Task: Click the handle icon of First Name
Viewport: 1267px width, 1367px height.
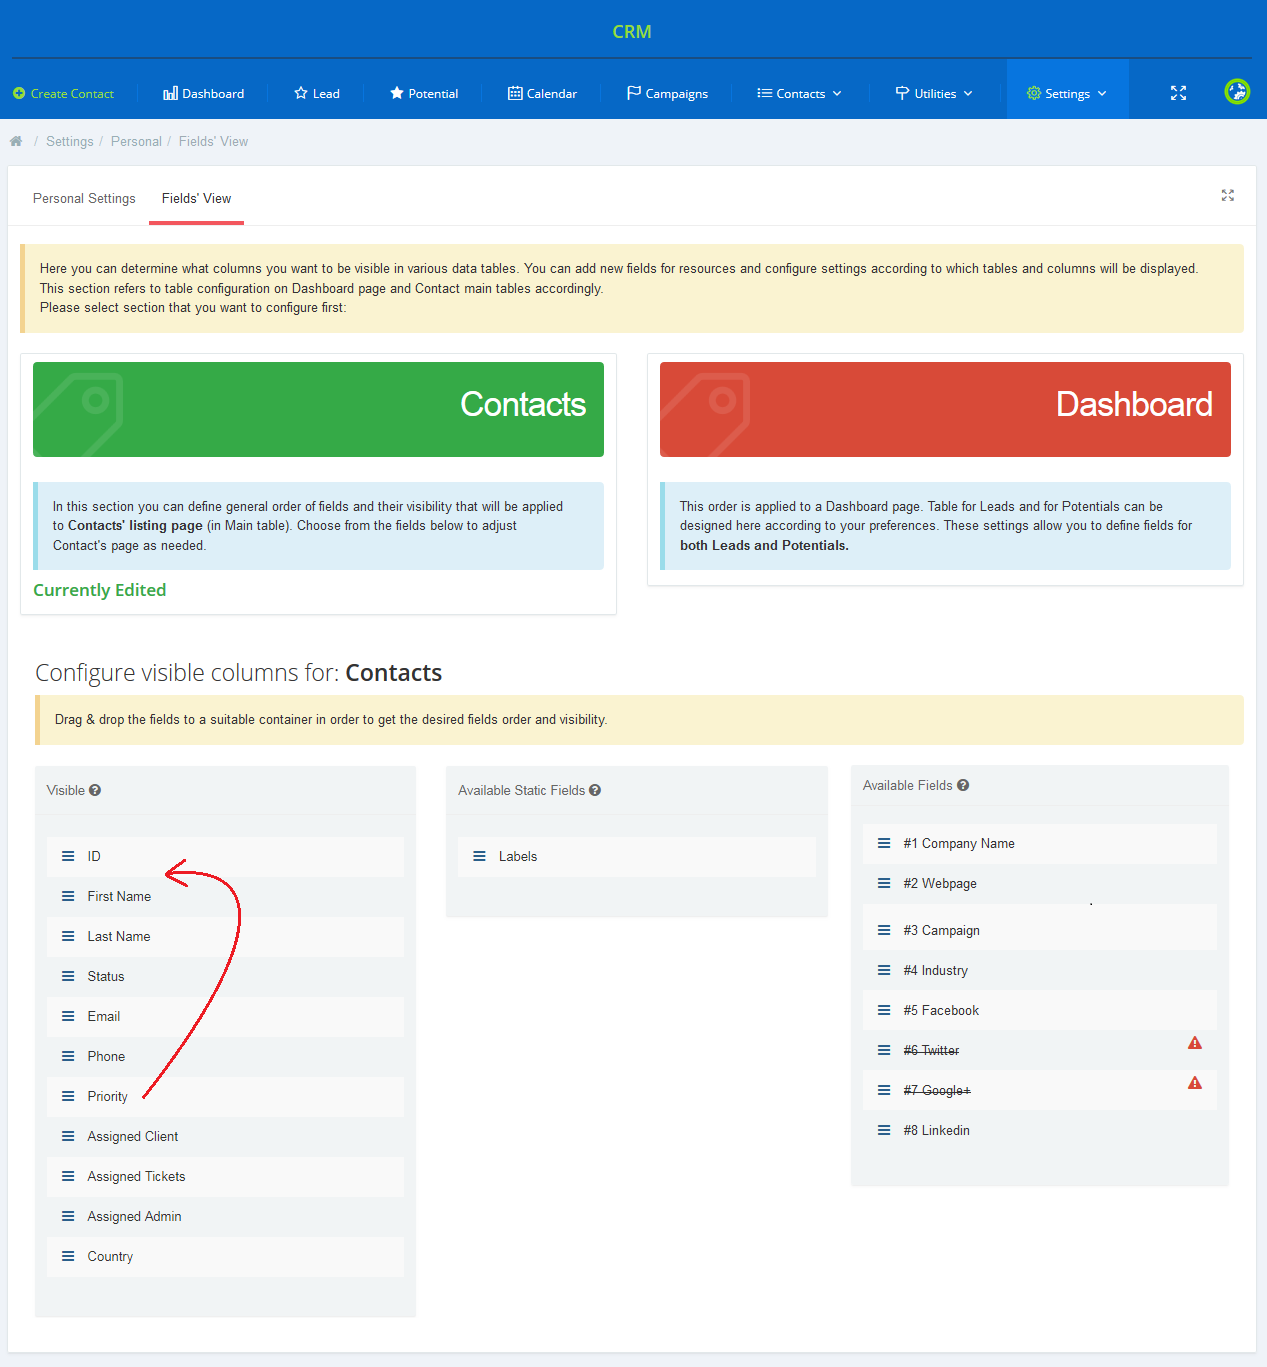Action: click(x=68, y=896)
